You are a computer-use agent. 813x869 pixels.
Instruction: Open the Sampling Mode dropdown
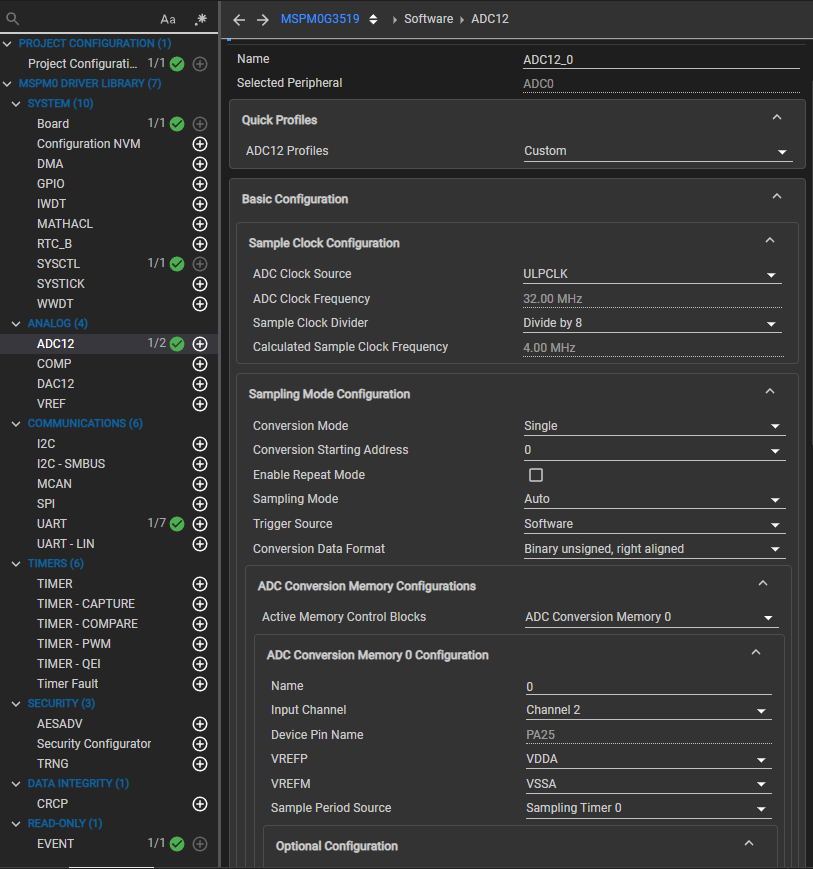tap(655, 499)
